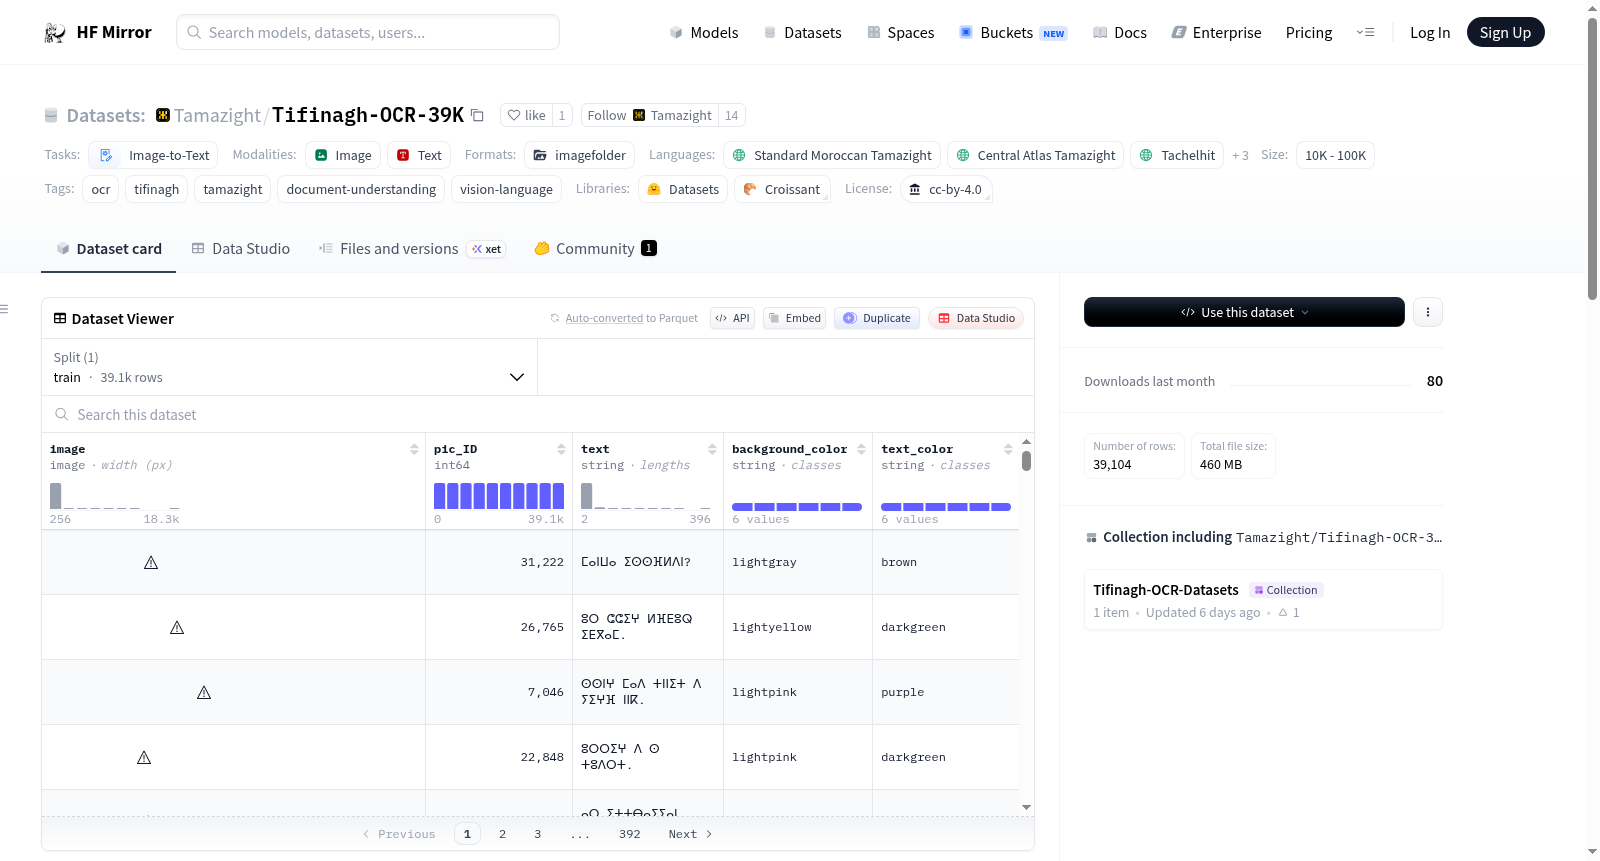Expand the +3 more languages
The image size is (1600, 861).
click(x=1240, y=156)
